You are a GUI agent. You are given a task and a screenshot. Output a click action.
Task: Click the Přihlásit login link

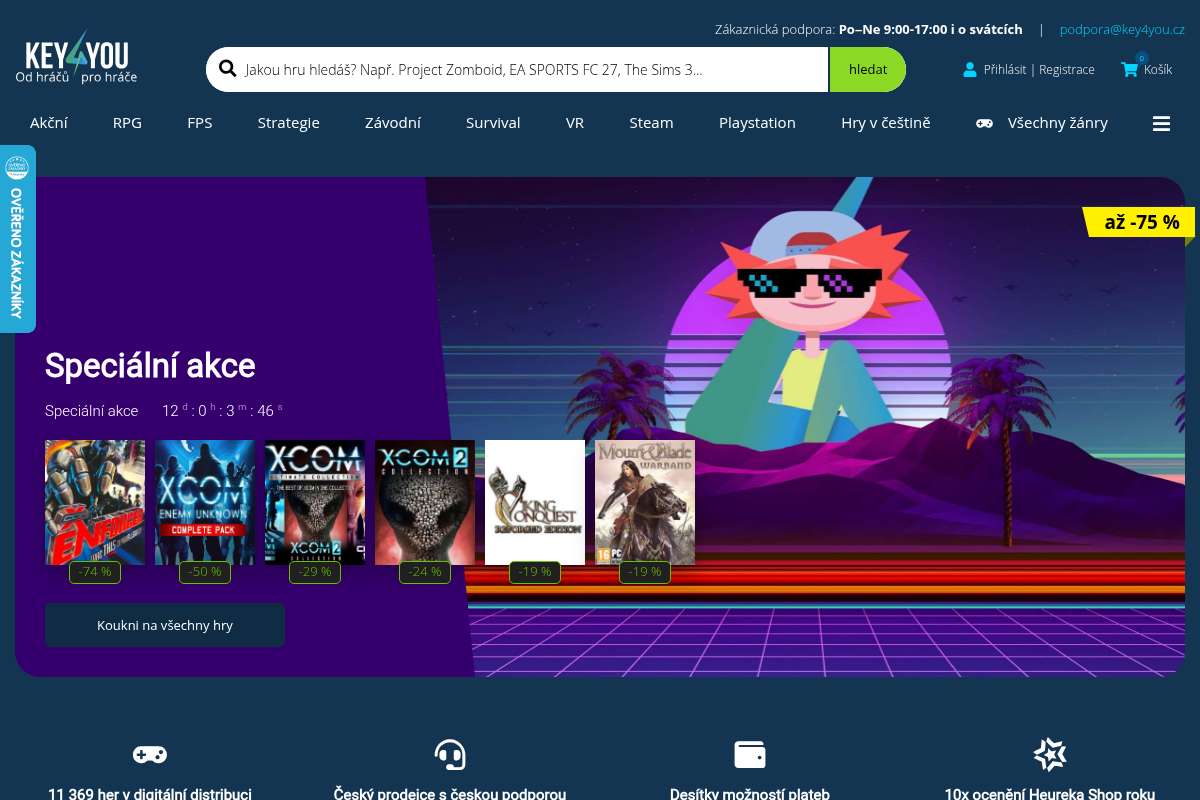tap(1005, 70)
